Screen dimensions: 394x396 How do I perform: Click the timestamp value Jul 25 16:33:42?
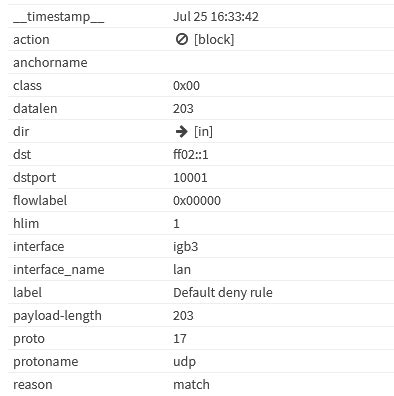pos(216,17)
